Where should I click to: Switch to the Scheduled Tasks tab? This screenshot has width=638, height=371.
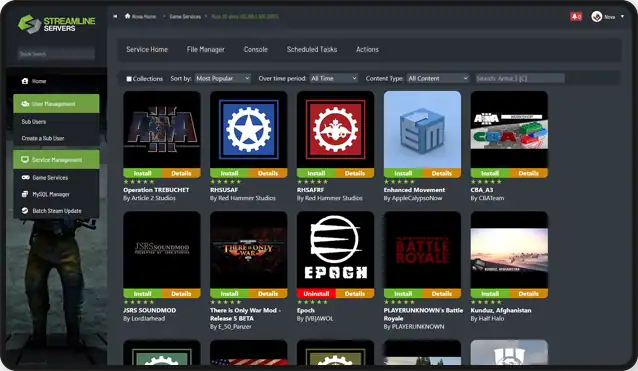coord(312,49)
